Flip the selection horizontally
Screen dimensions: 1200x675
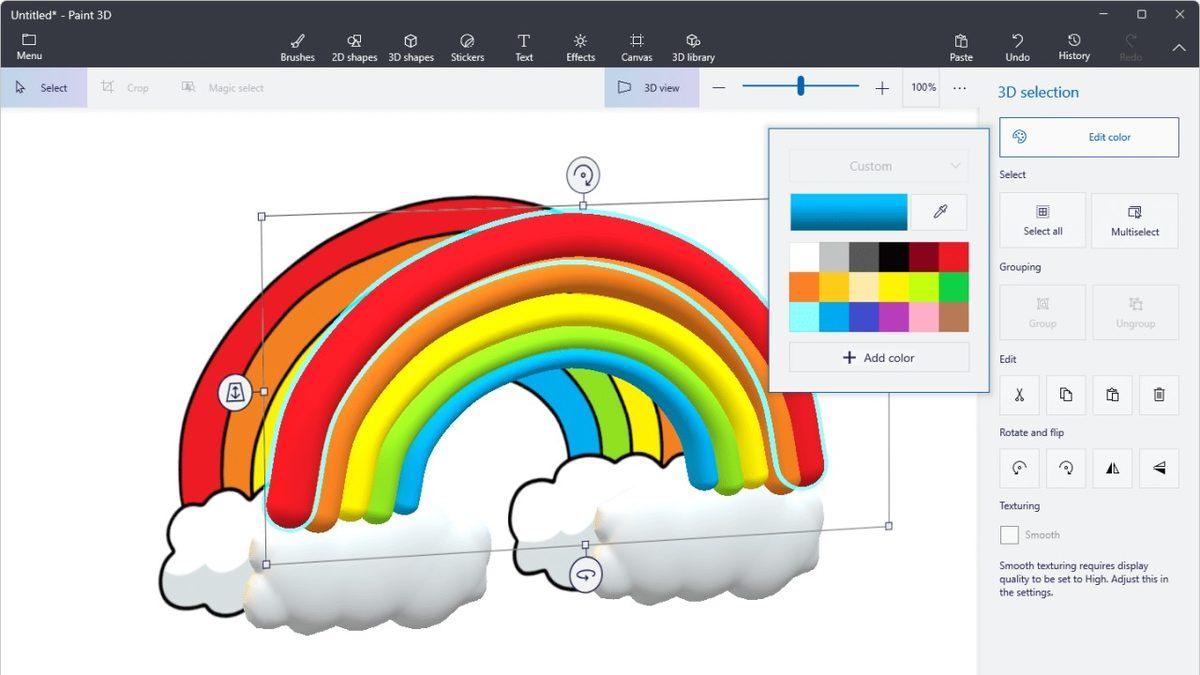pos(1112,468)
